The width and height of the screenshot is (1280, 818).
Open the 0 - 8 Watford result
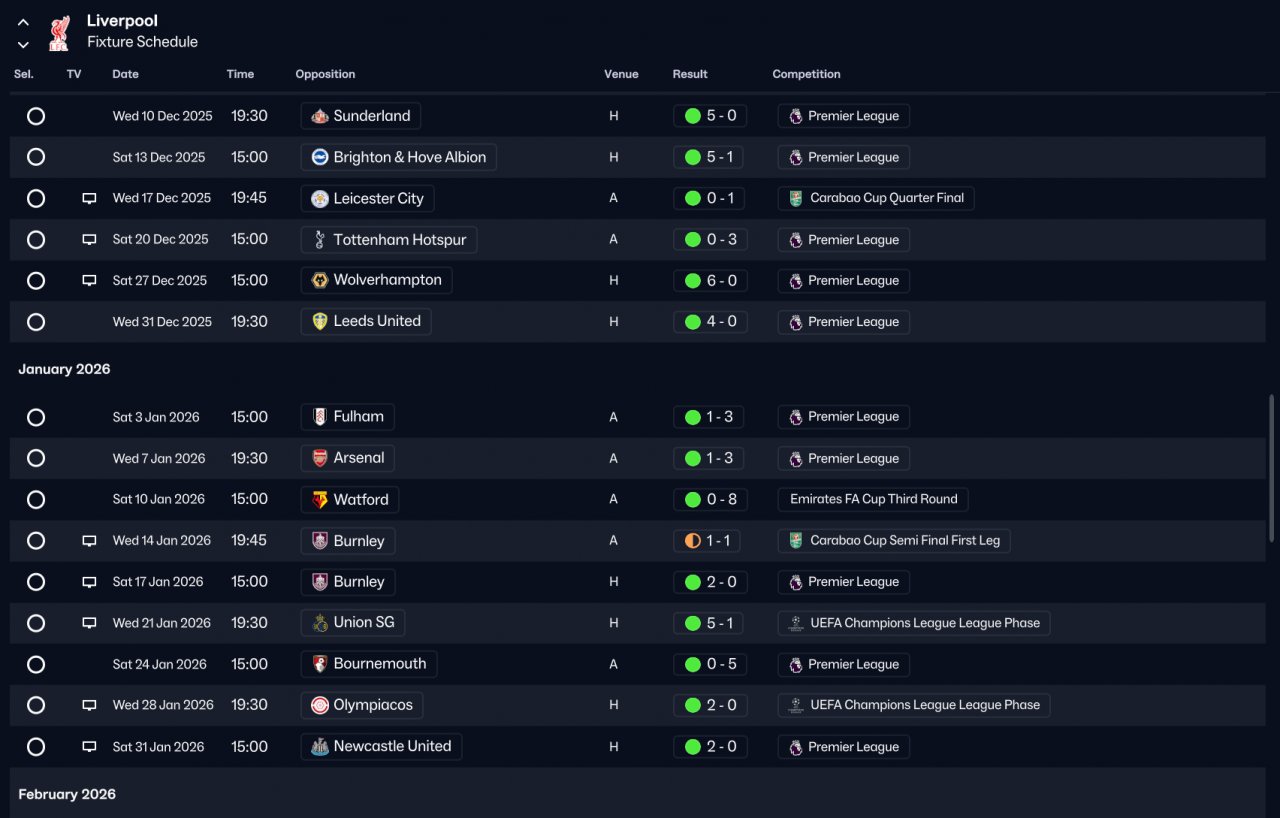(710, 499)
